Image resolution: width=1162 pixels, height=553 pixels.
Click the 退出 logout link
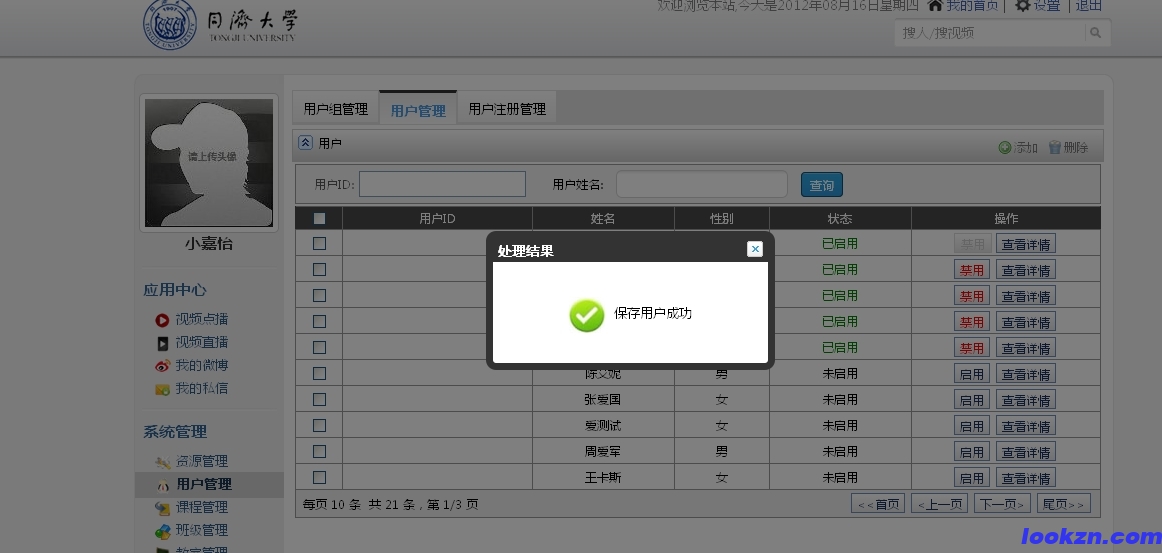(x=1088, y=6)
